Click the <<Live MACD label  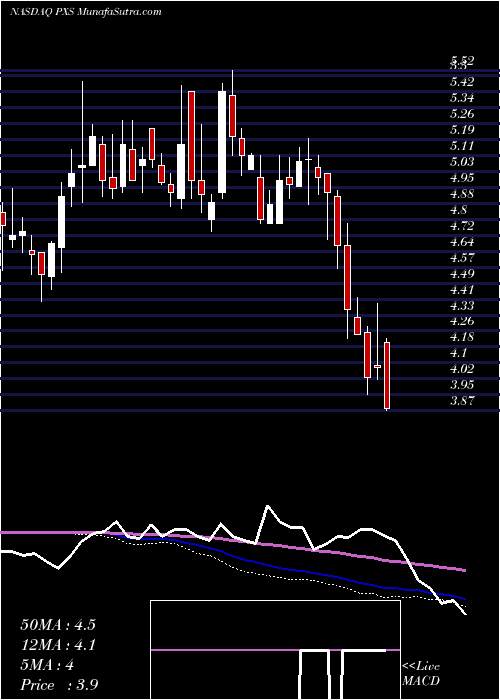click(421, 674)
